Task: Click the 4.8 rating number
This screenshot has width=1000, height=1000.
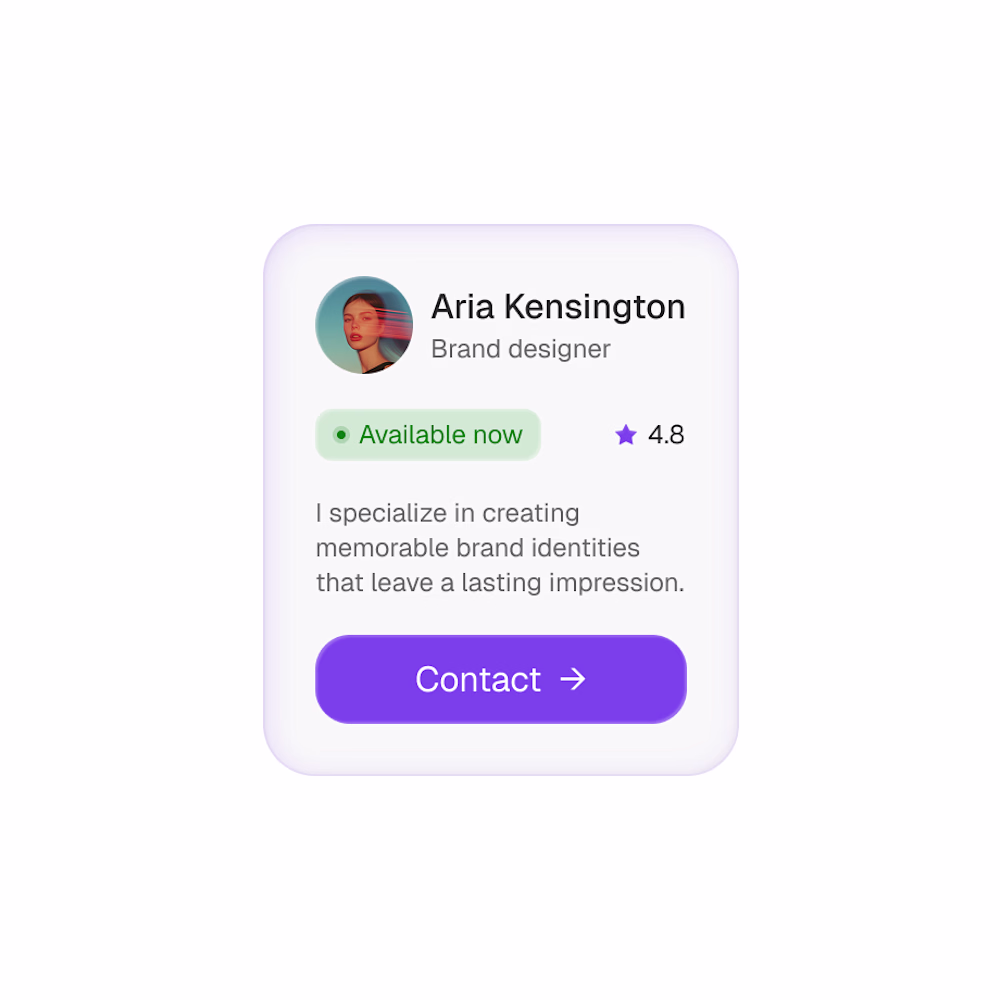Action: coord(666,435)
